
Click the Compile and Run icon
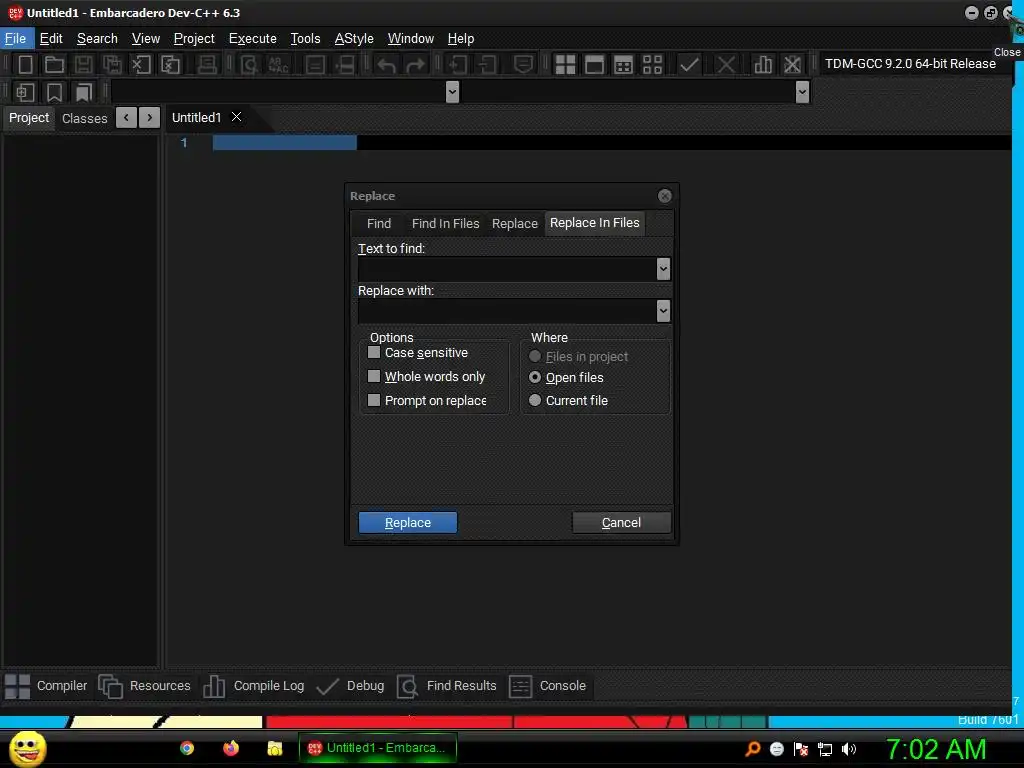(x=624, y=64)
